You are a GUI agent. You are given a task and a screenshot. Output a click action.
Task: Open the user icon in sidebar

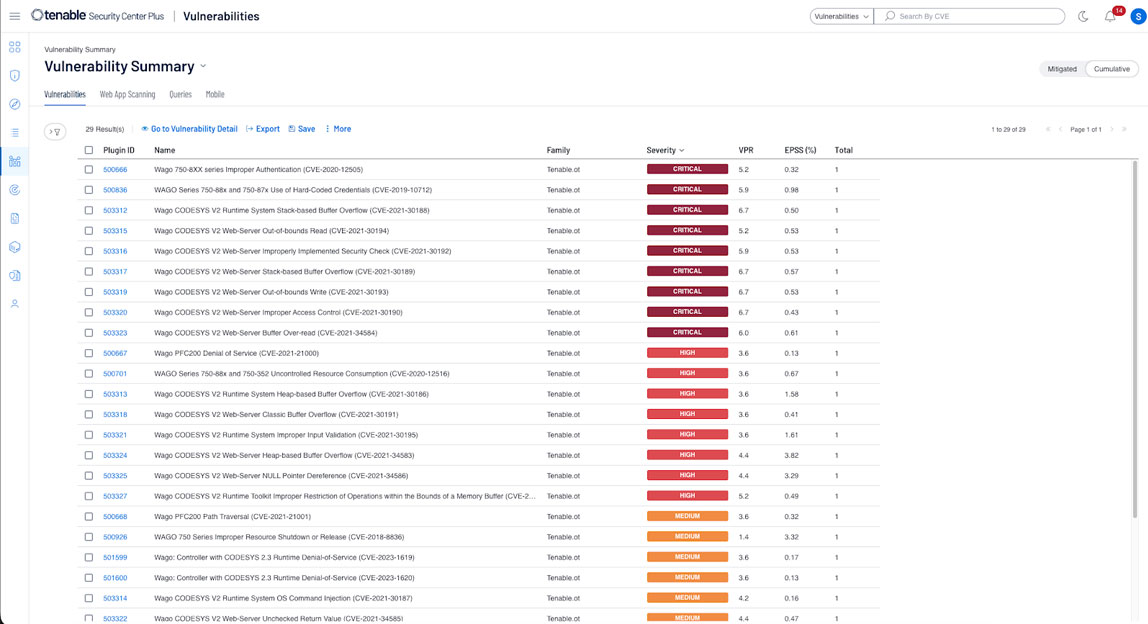click(x=15, y=303)
